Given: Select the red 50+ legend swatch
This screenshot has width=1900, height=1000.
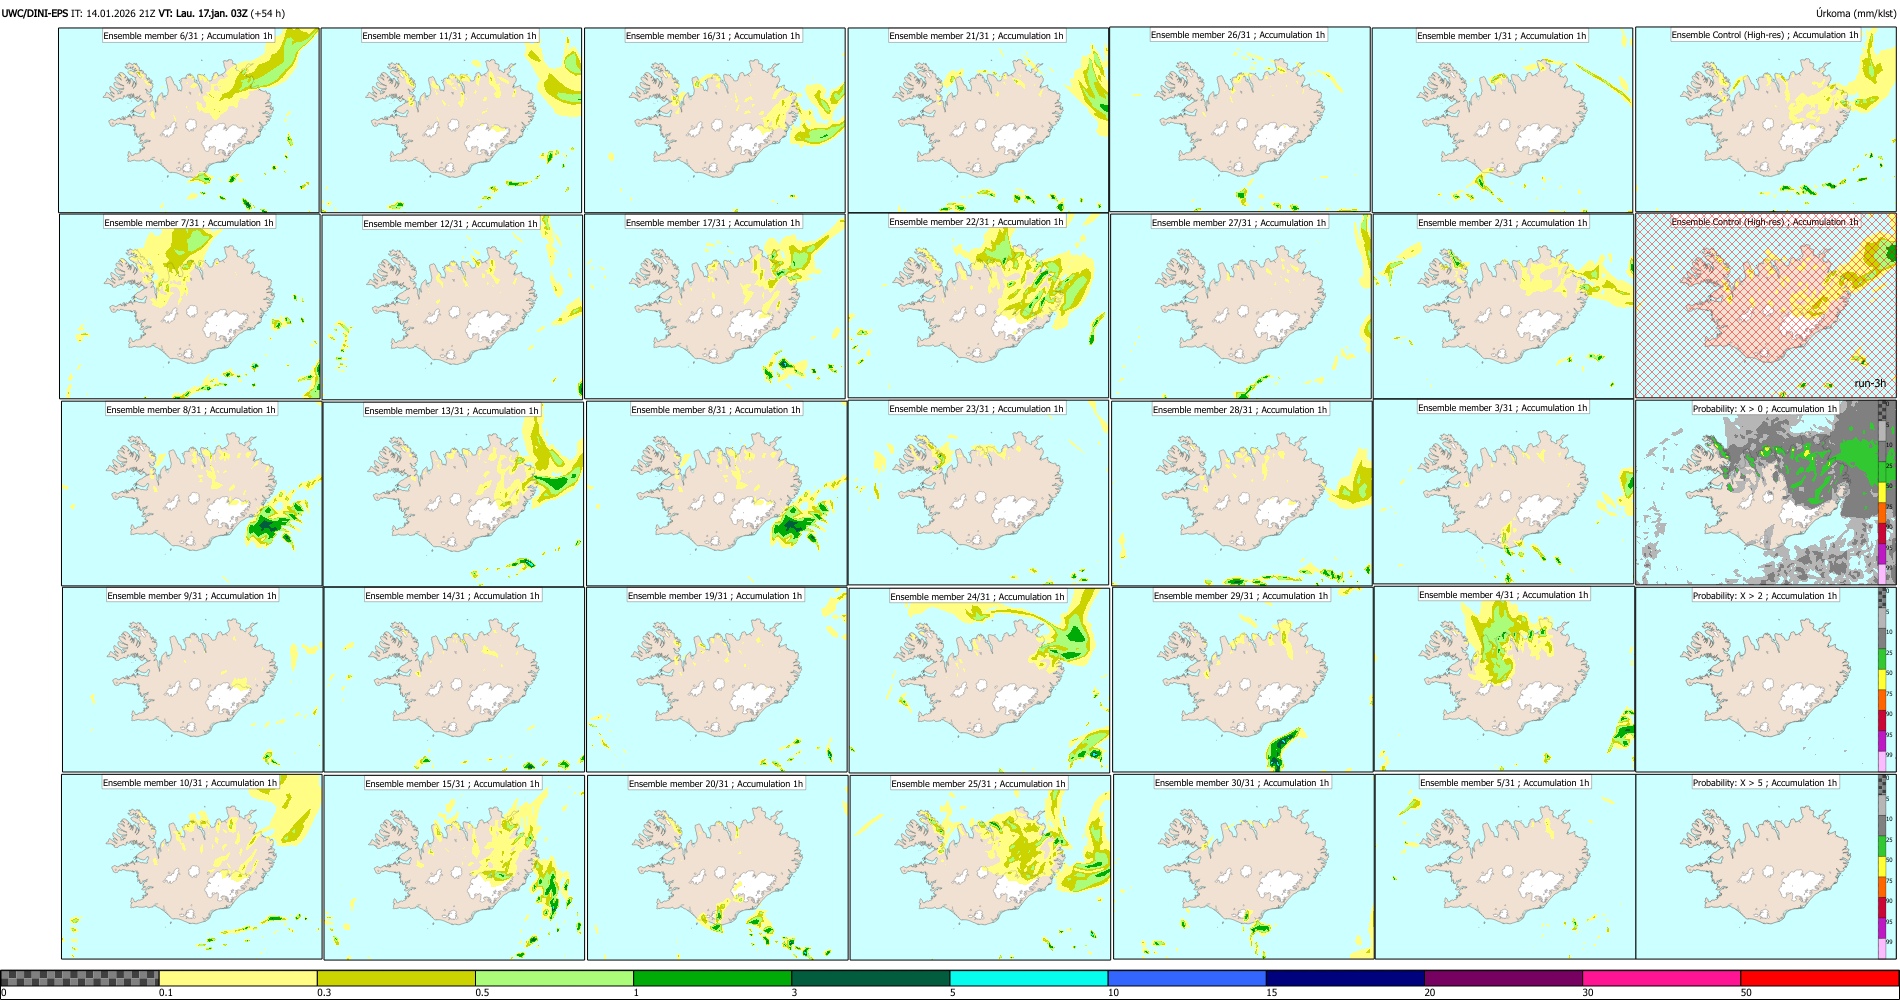Looking at the screenshot, I should click(x=1819, y=978).
